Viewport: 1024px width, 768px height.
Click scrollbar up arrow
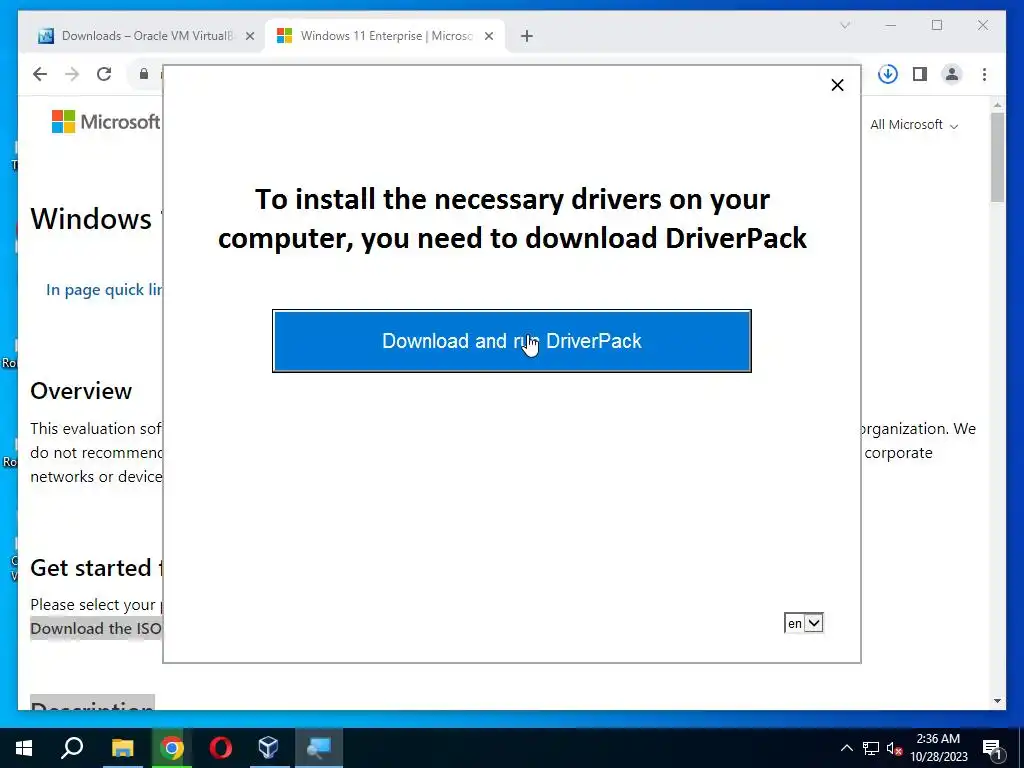(x=997, y=104)
